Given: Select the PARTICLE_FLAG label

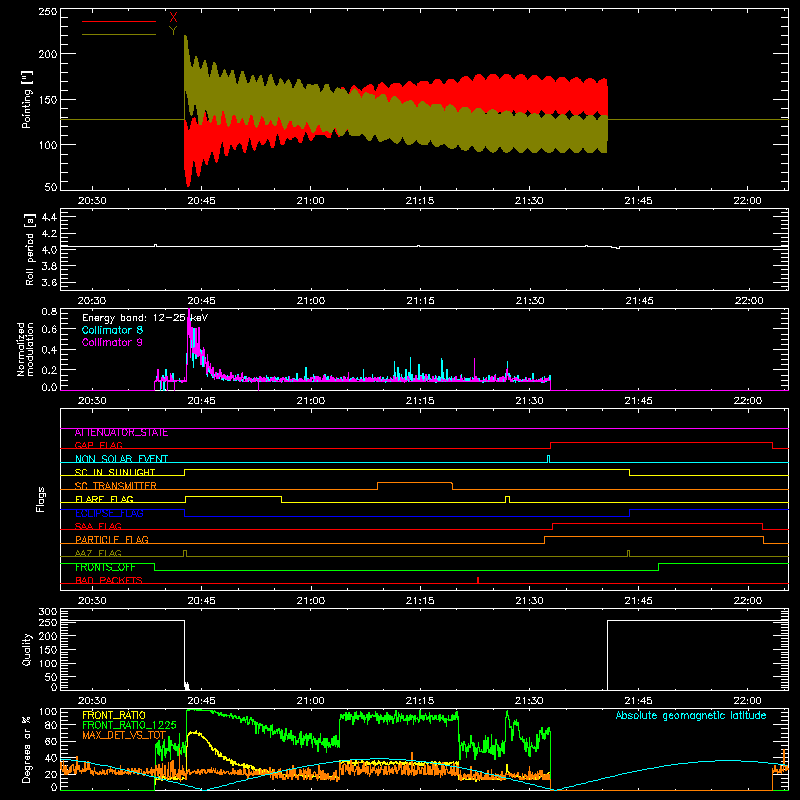Looking at the screenshot, I should tap(112, 540).
